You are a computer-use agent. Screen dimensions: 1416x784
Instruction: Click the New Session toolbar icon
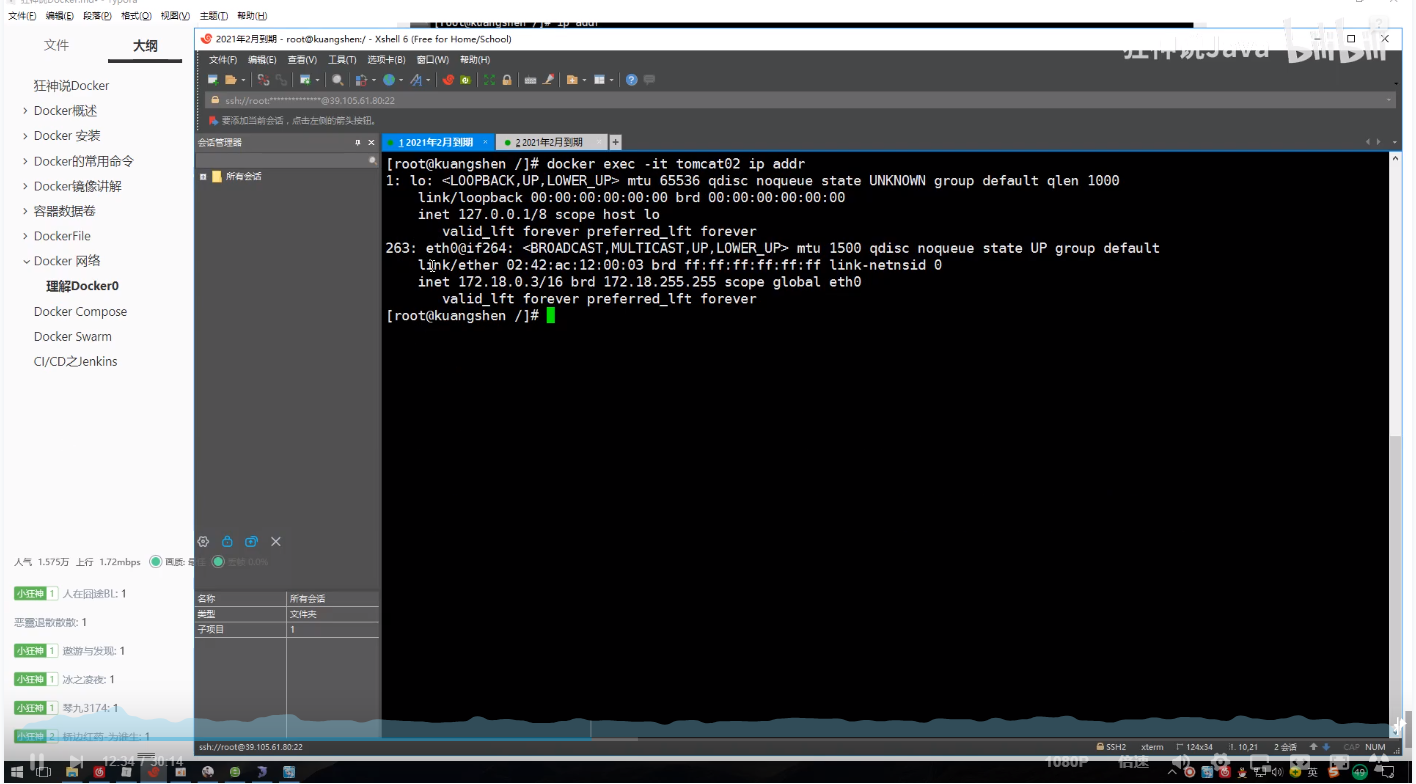213,80
